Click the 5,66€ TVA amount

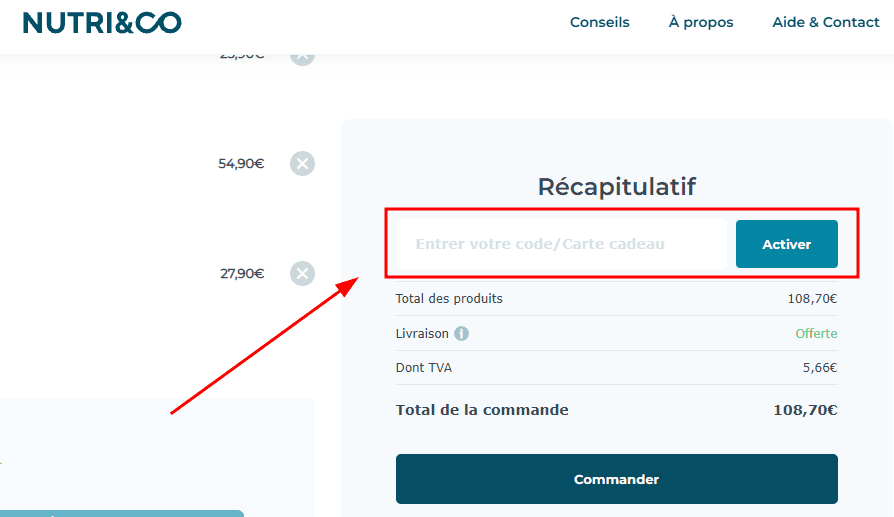coord(819,368)
